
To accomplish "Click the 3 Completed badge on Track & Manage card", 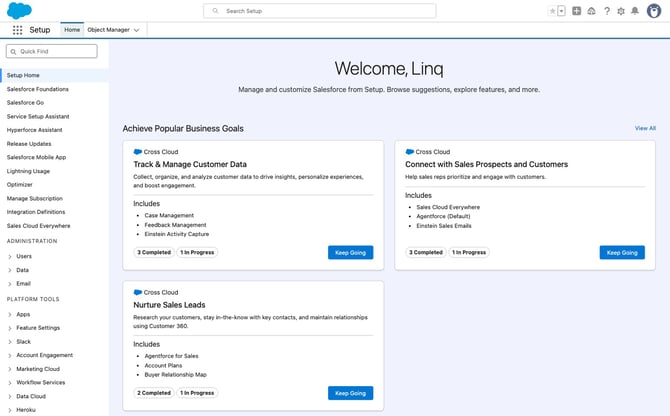I will coord(154,252).
